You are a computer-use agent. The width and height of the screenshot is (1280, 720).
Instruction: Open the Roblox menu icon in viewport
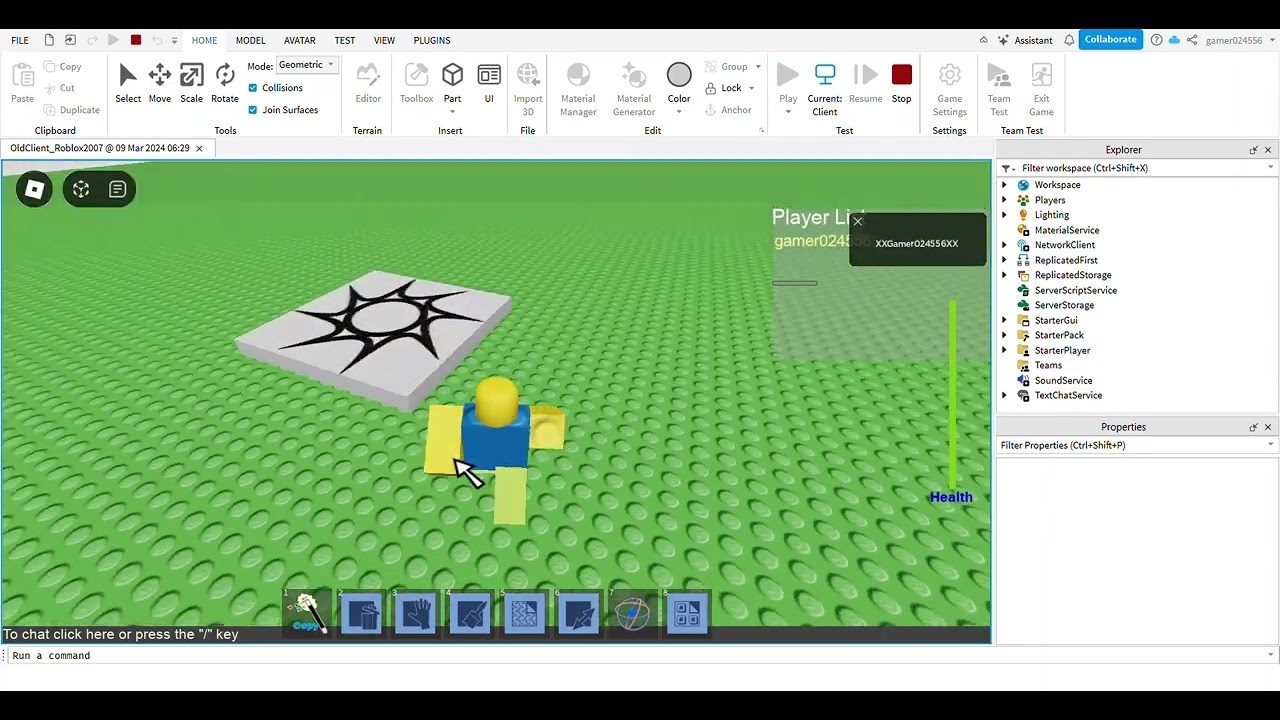34,189
